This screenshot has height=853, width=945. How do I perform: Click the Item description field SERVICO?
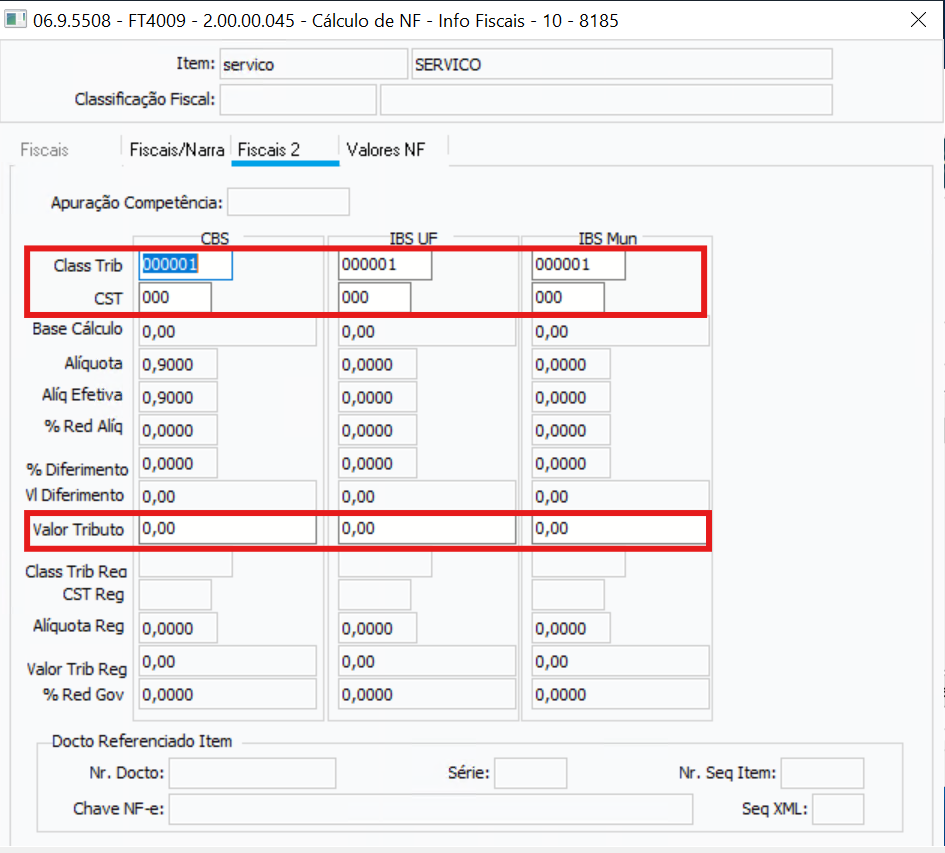622,64
